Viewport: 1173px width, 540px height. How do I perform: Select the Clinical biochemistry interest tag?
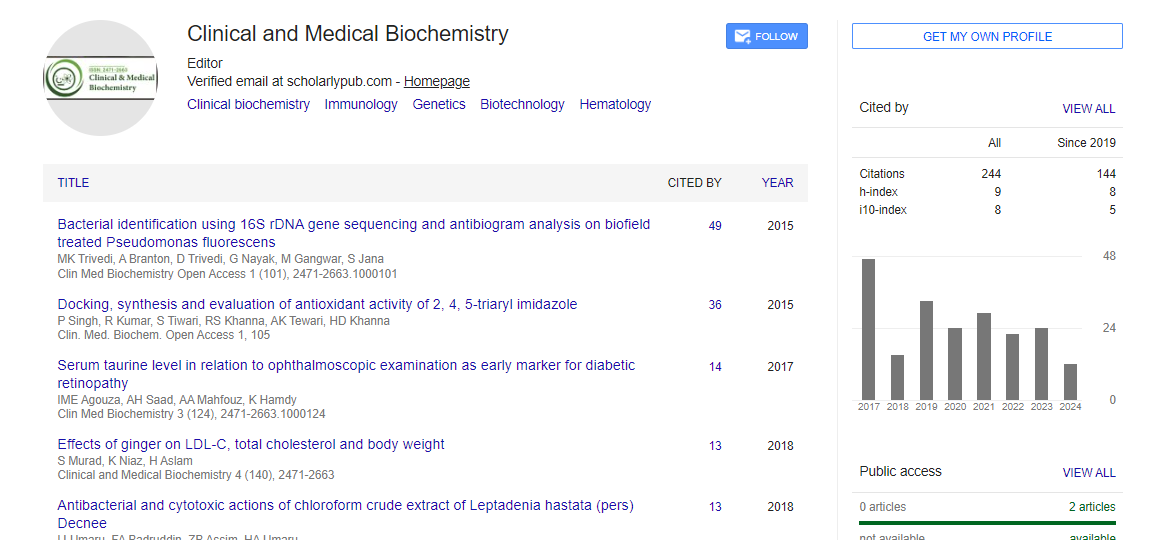coord(248,105)
